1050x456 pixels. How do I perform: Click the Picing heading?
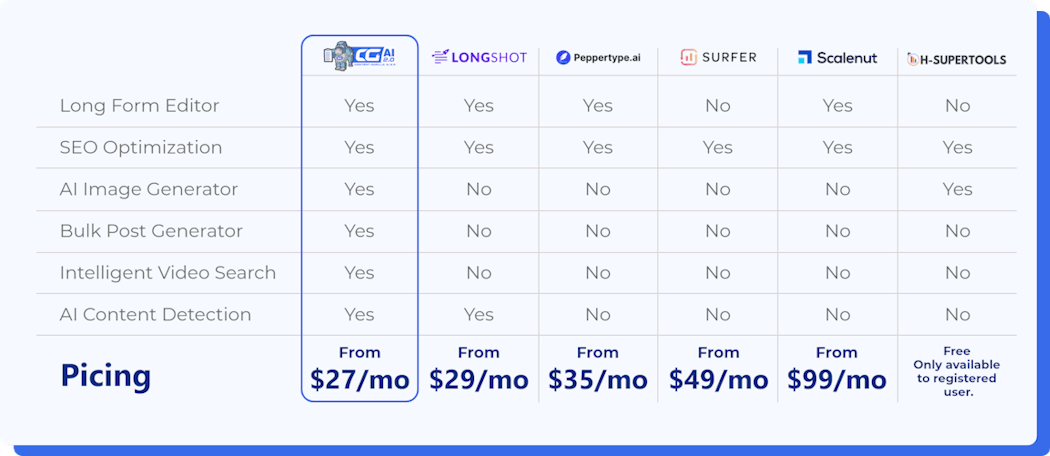pyautogui.click(x=106, y=376)
